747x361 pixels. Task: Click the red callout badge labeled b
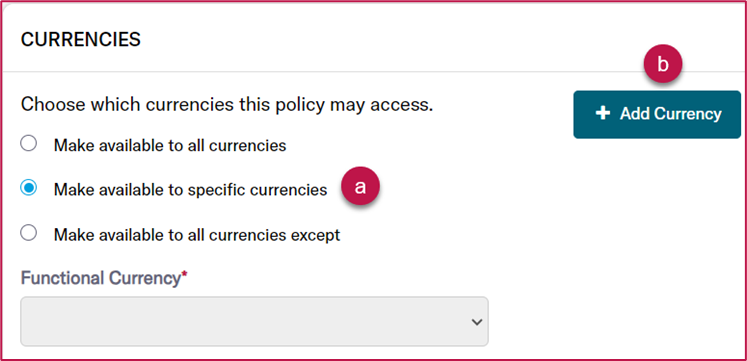coord(663,65)
